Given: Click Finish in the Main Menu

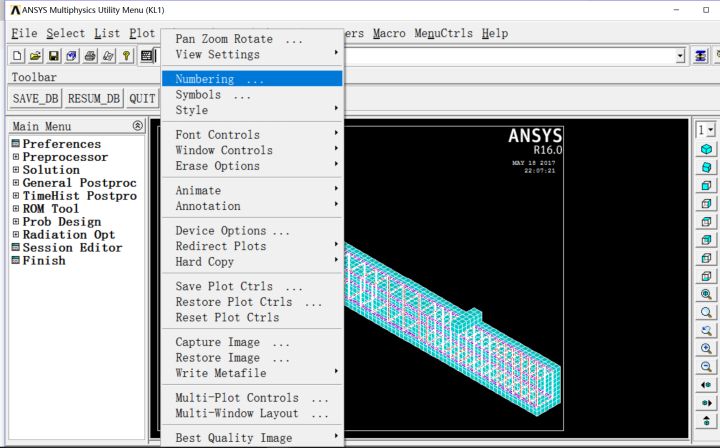Looking at the screenshot, I should coord(44,260).
